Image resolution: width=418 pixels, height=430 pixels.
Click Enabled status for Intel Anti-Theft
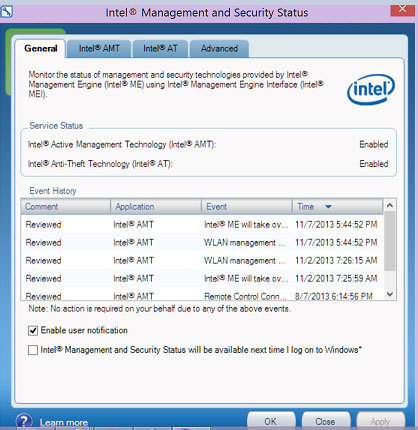(x=374, y=164)
